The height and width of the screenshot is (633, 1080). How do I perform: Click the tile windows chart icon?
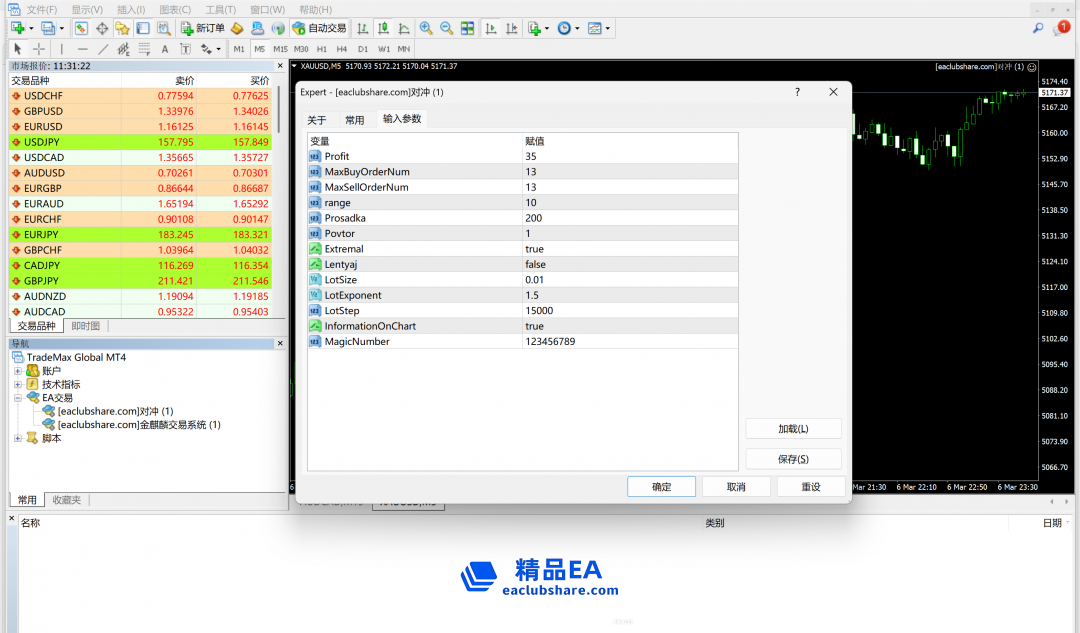(x=467, y=28)
